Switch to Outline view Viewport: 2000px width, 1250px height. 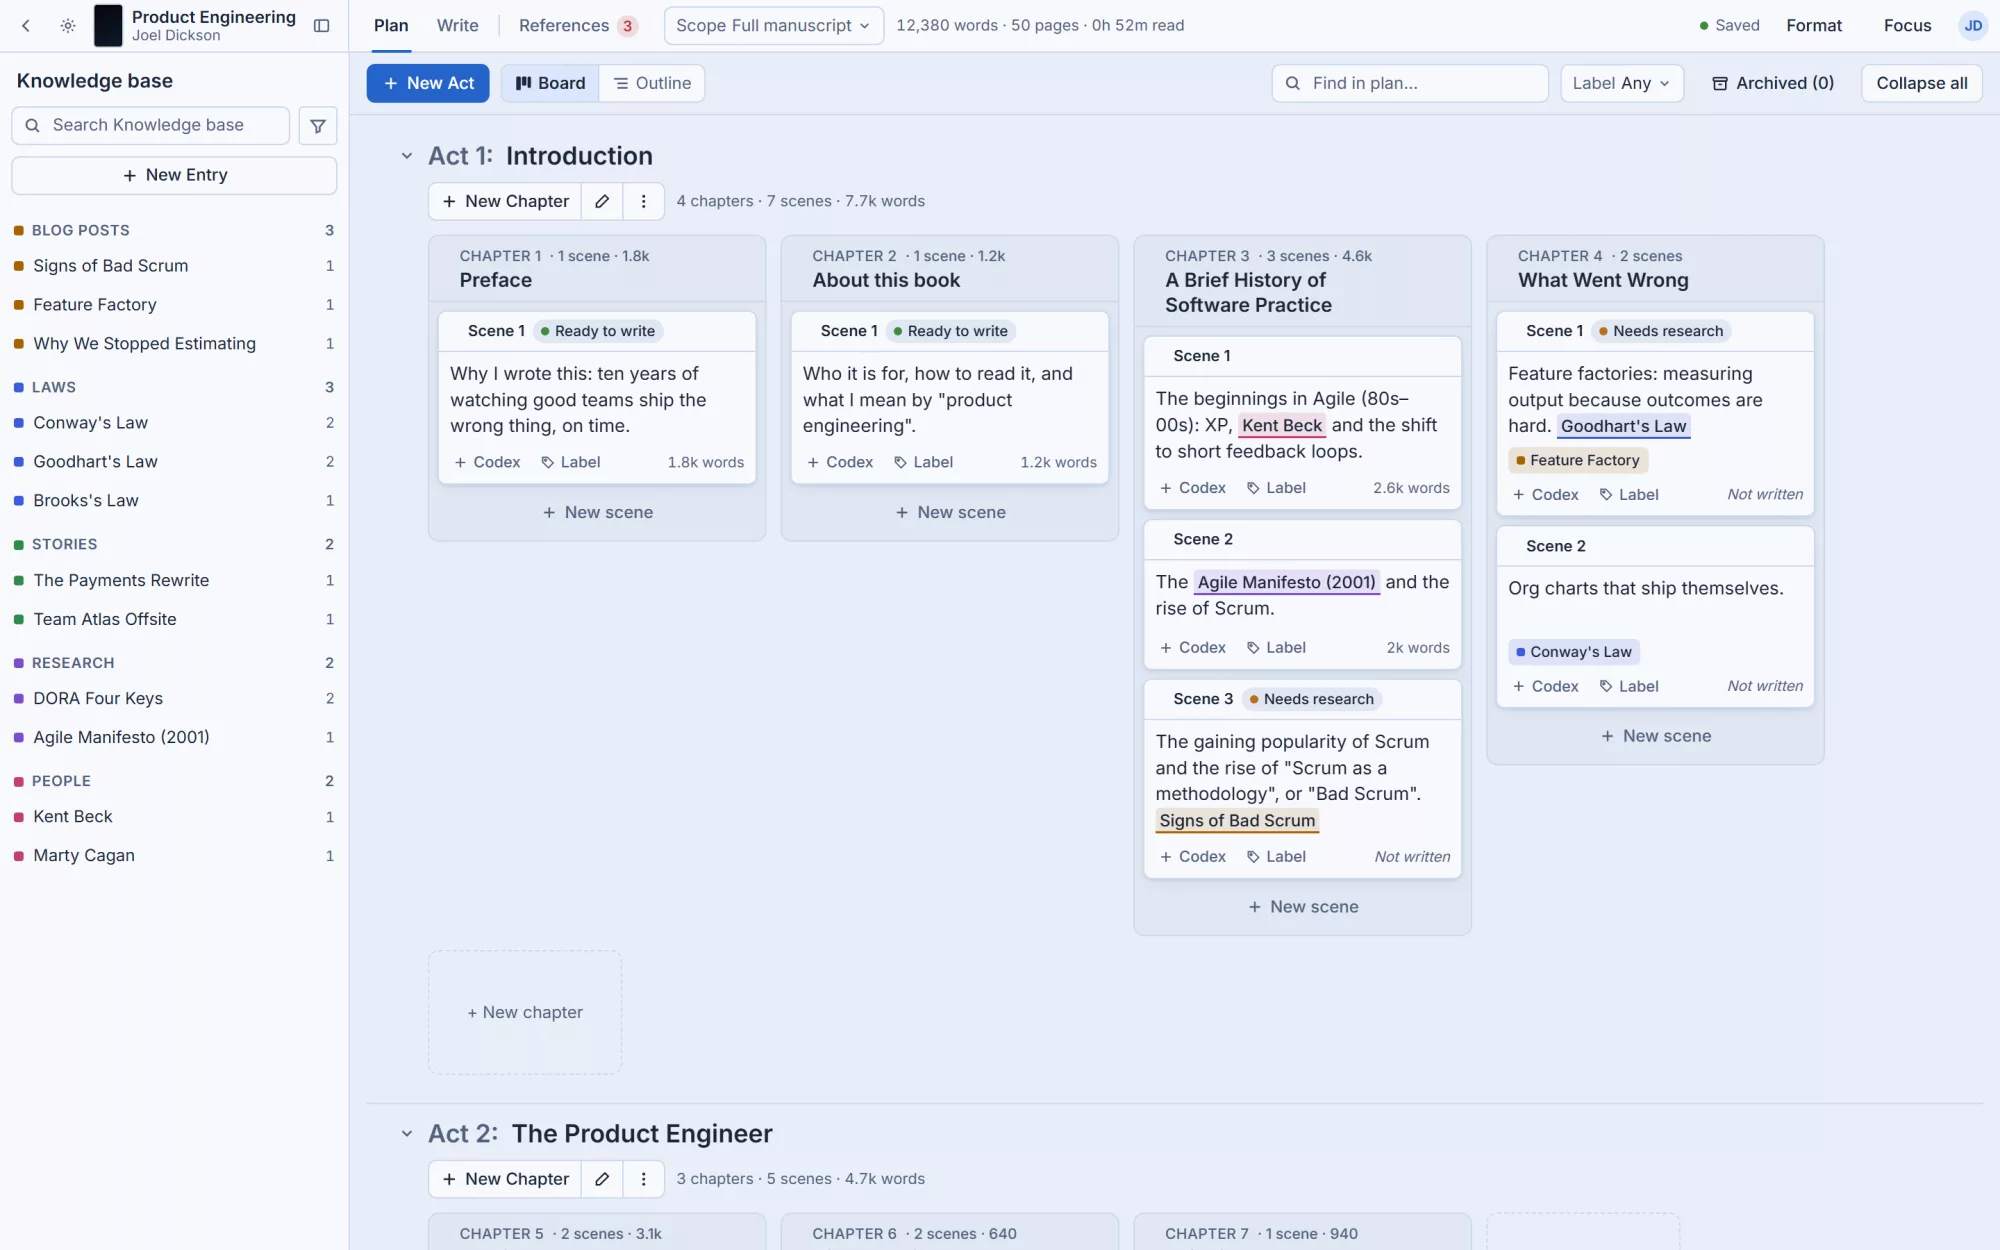click(652, 83)
